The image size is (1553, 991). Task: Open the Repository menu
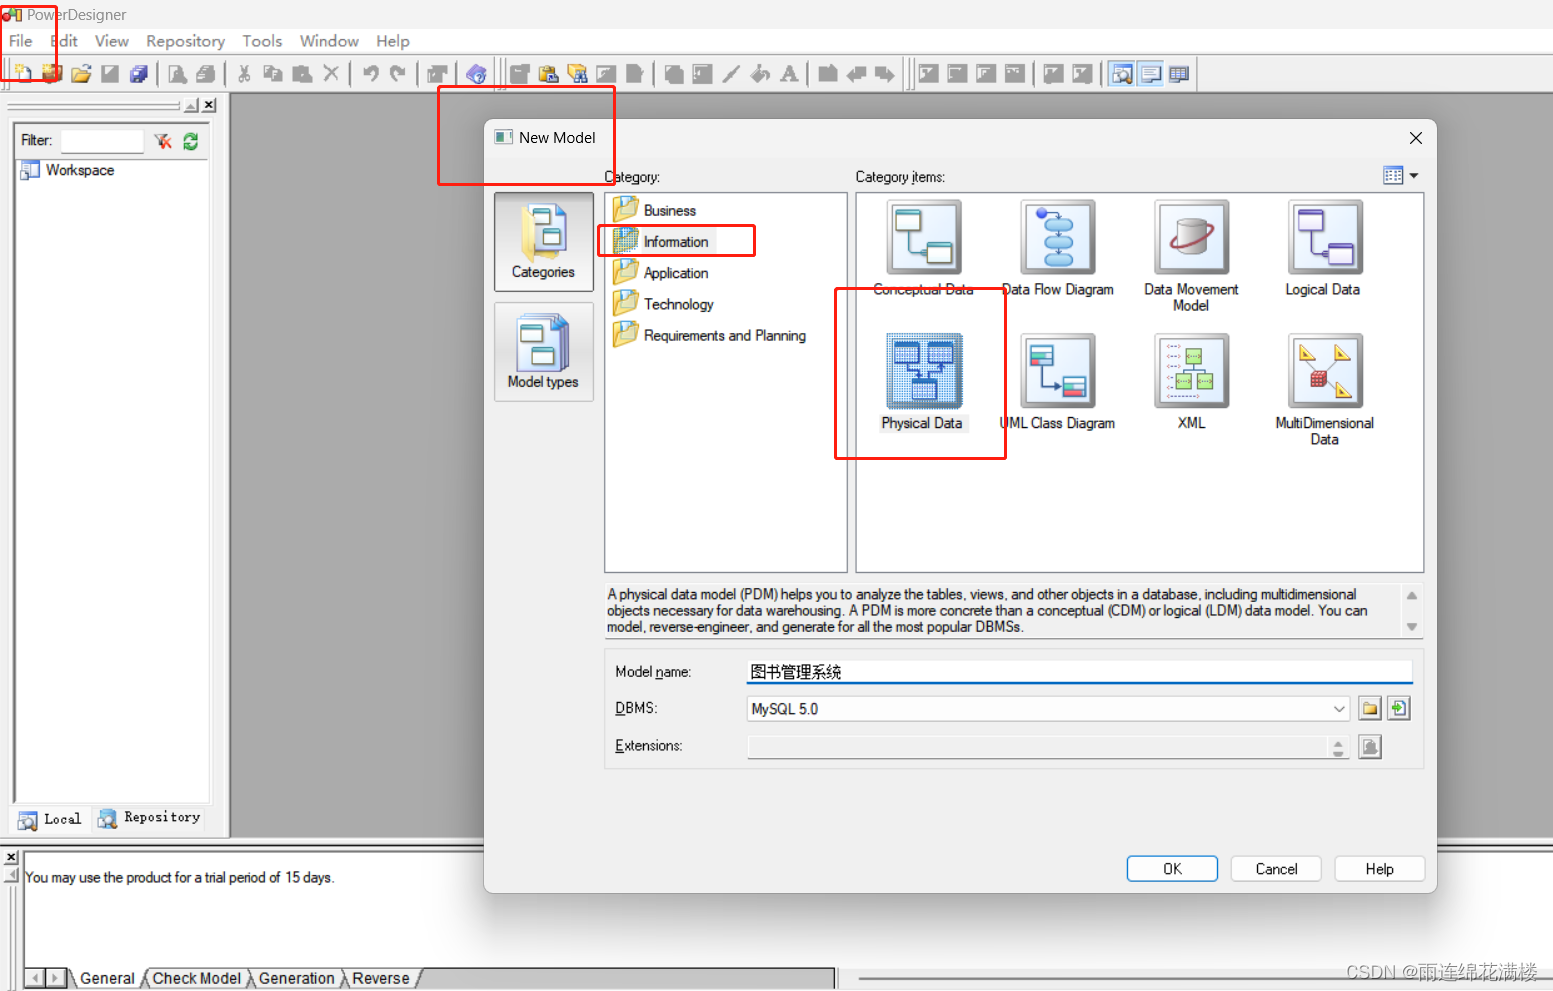(x=186, y=41)
